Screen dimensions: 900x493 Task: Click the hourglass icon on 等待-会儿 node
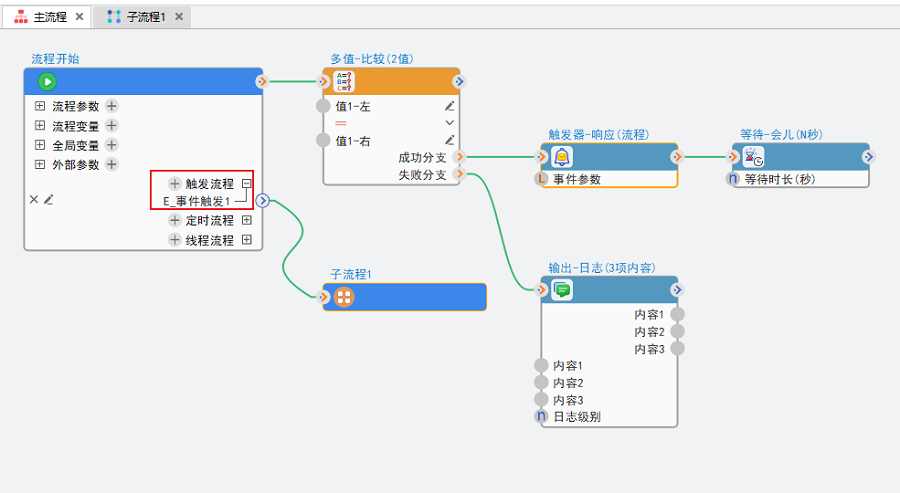[754, 157]
